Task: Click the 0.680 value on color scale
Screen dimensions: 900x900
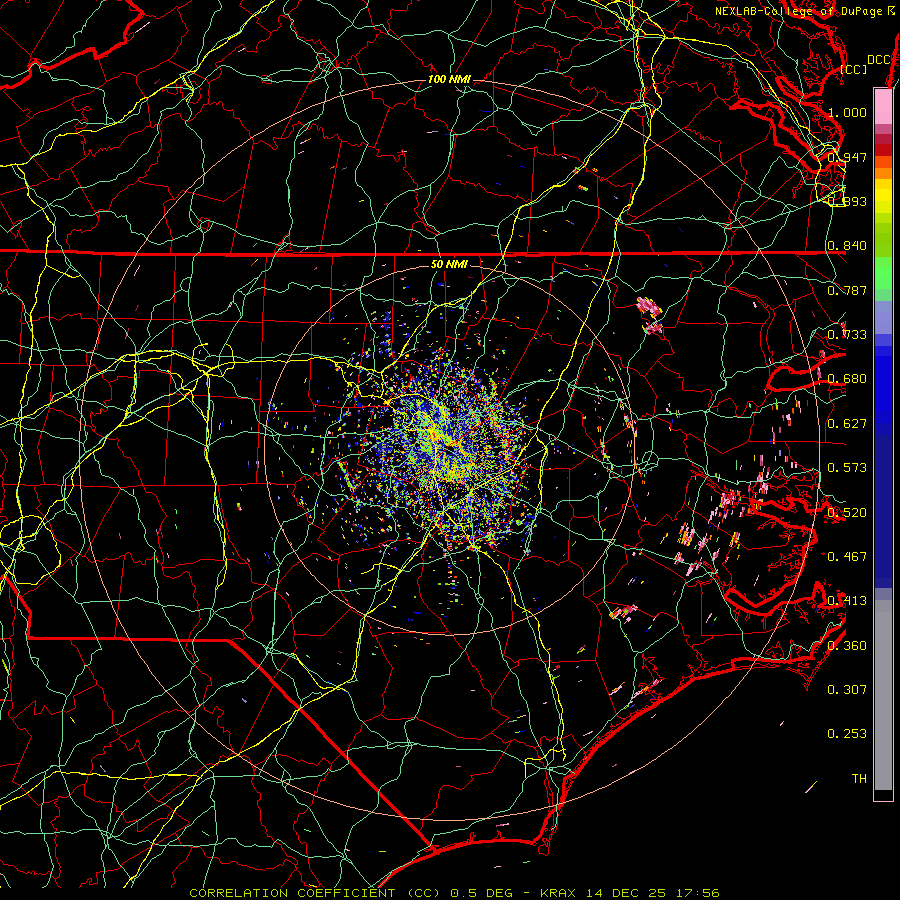Action: point(847,379)
